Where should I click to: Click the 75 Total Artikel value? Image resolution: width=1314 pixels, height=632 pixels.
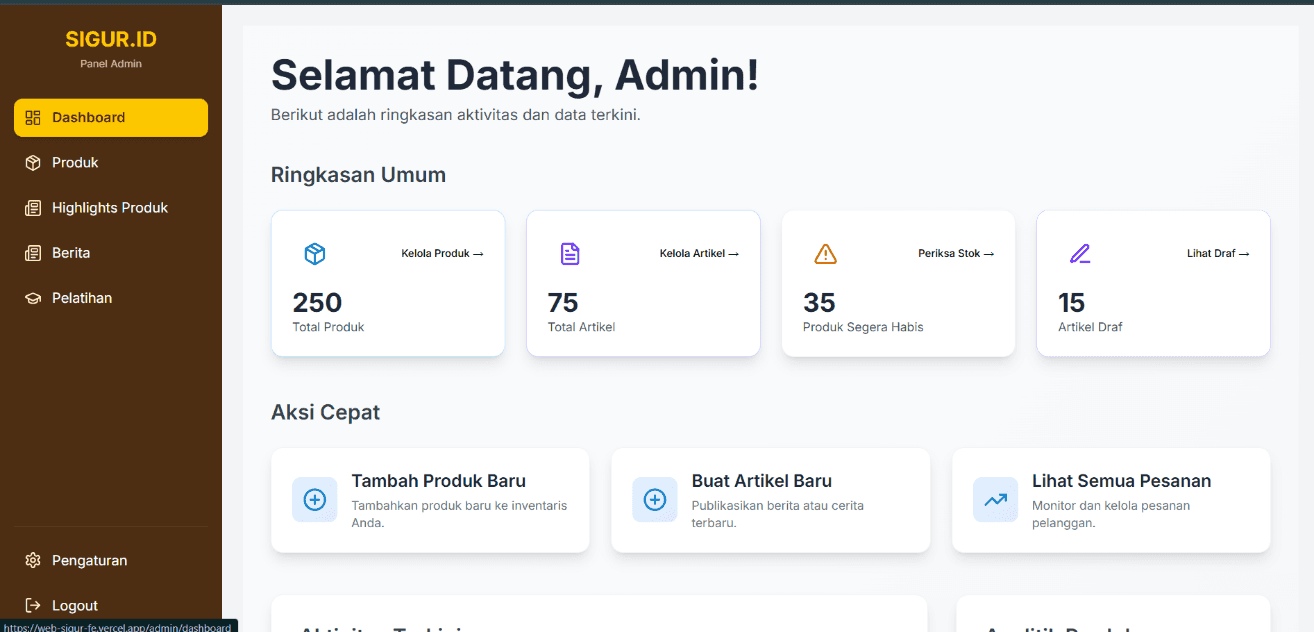coord(563,303)
